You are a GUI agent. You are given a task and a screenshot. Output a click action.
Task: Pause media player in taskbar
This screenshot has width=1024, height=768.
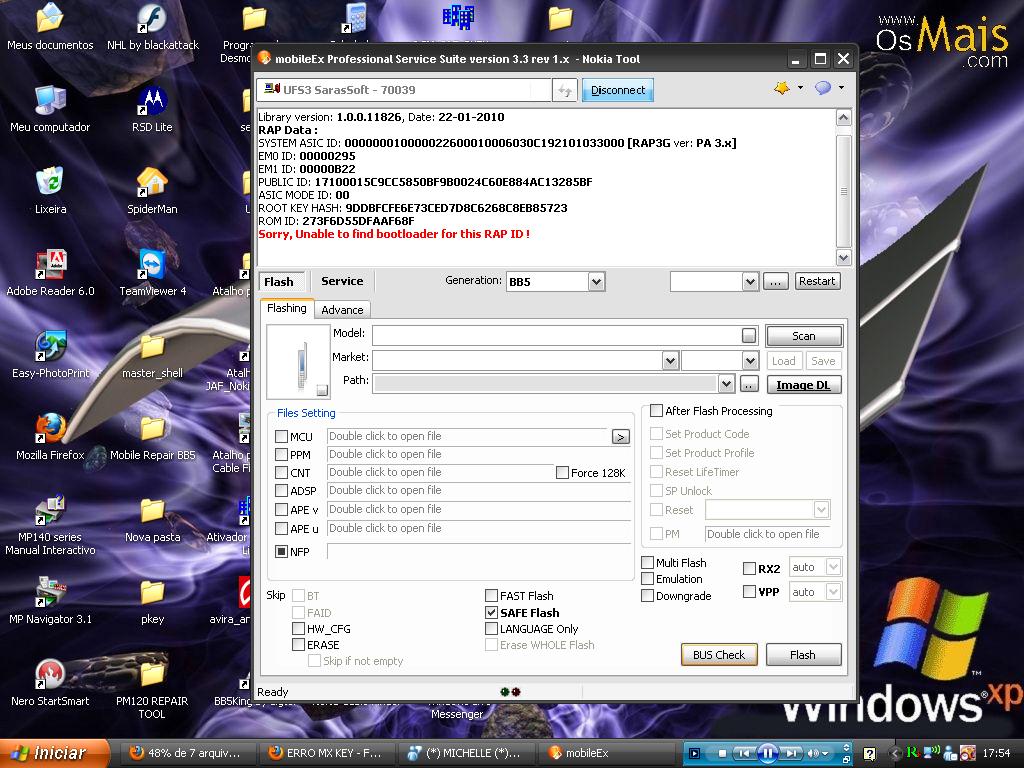pos(767,754)
